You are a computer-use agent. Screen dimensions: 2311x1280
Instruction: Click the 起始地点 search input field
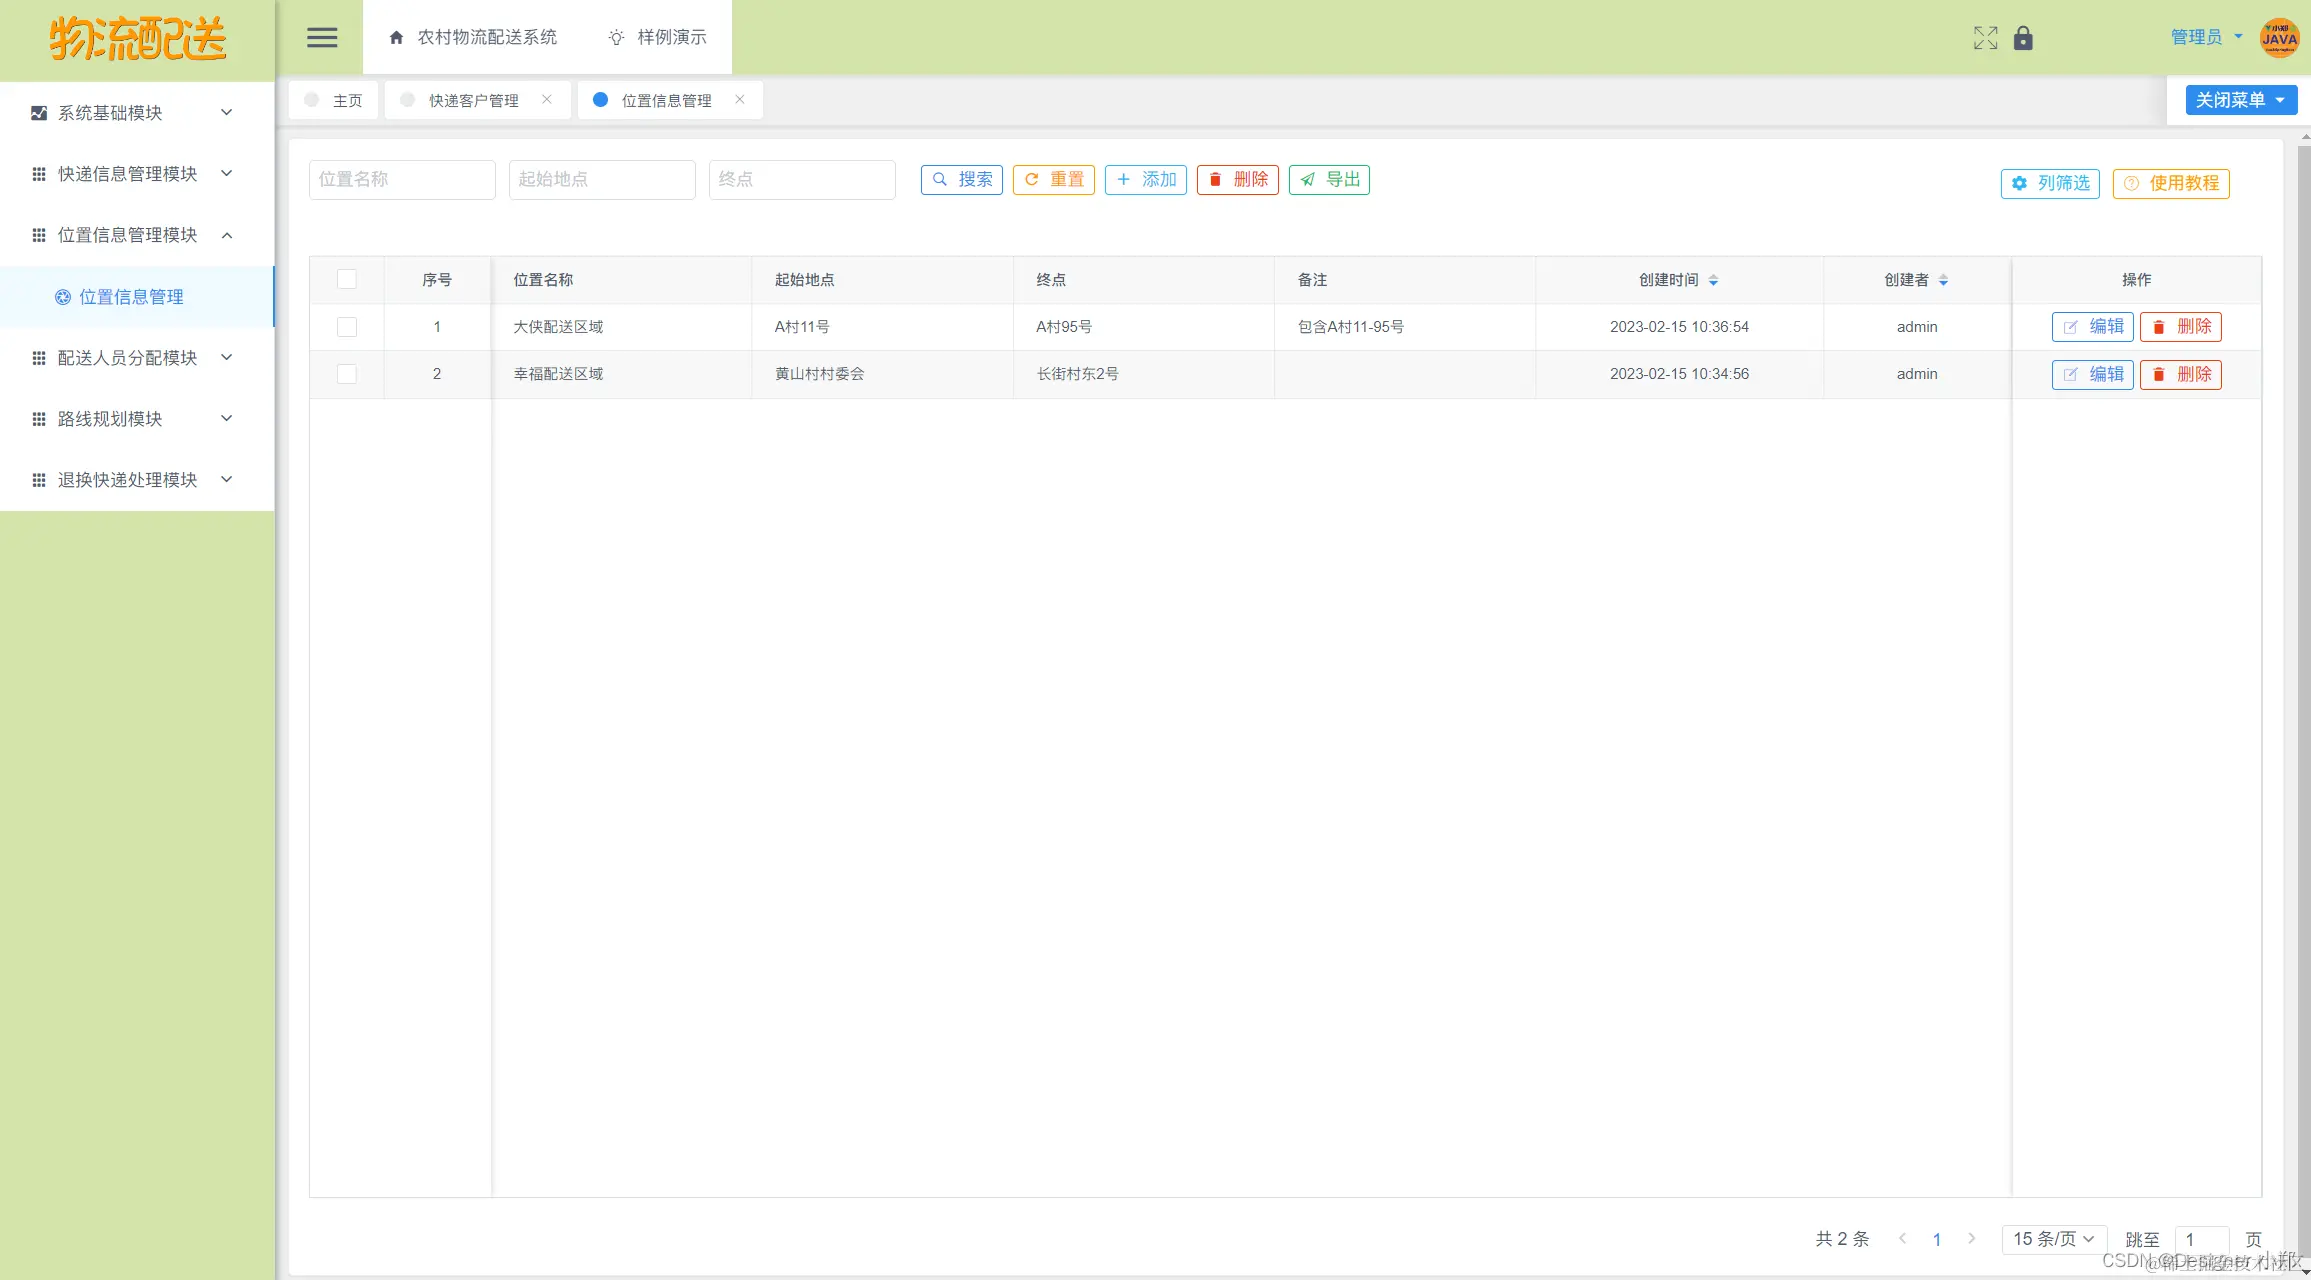602,180
